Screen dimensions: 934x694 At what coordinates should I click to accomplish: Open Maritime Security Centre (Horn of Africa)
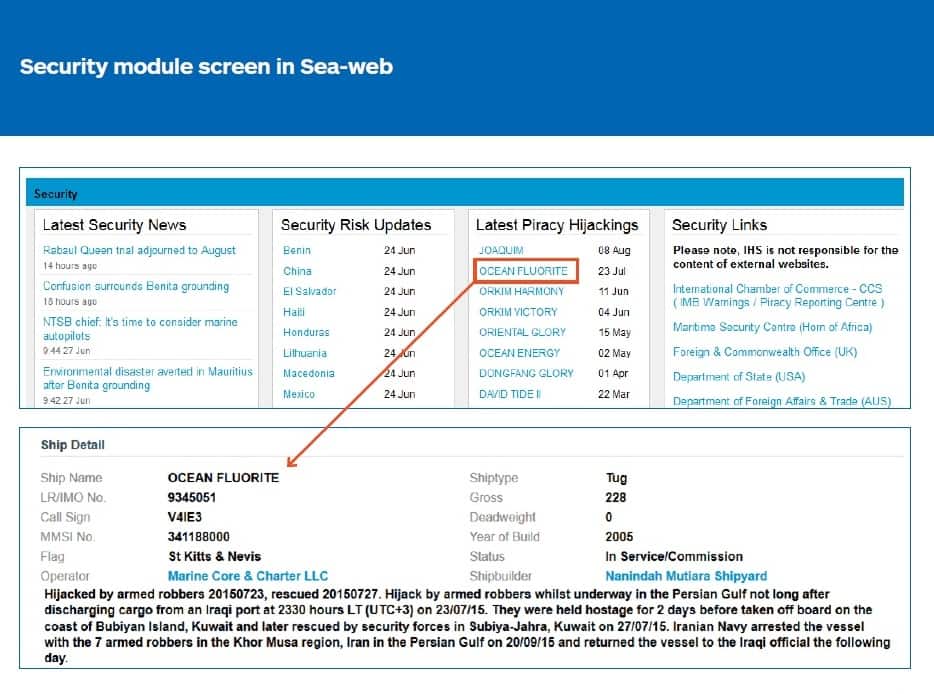tap(772, 327)
